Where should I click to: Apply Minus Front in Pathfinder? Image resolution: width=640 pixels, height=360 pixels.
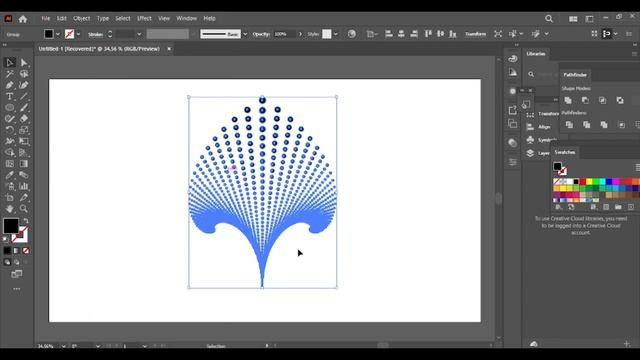tap(585, 100)
